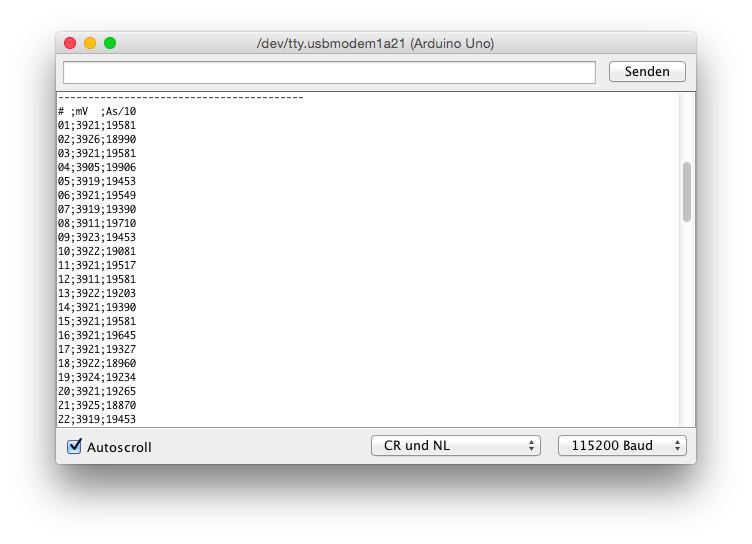
Task: Click the output row 08;3911;19710
Action: [x=97, y=223]
